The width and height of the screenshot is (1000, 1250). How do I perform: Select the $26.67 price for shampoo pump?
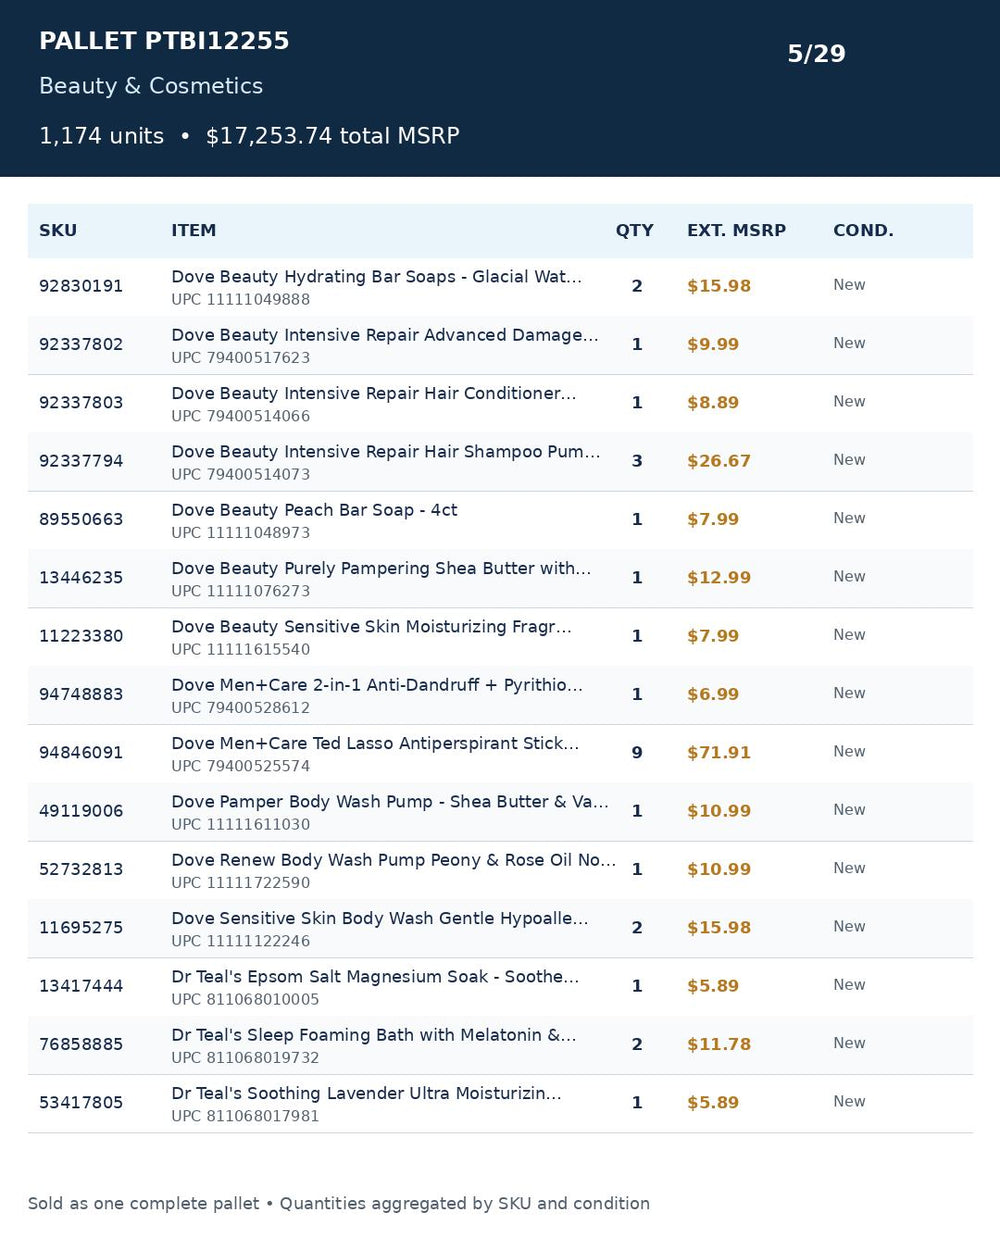(x=718, y=461)
